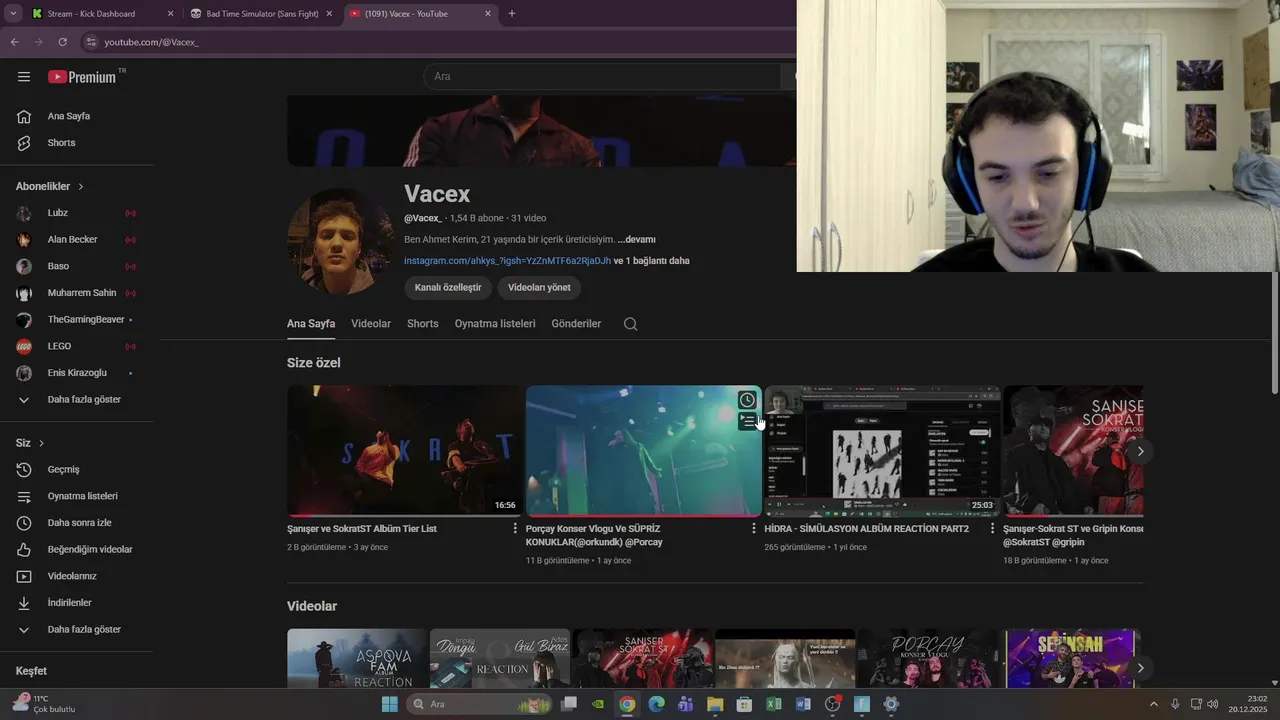The width and height of the screenshot is (1280, 720).
Task: Switch to Stream - Kick Dashboard browser tab
Action: (102, 14)
